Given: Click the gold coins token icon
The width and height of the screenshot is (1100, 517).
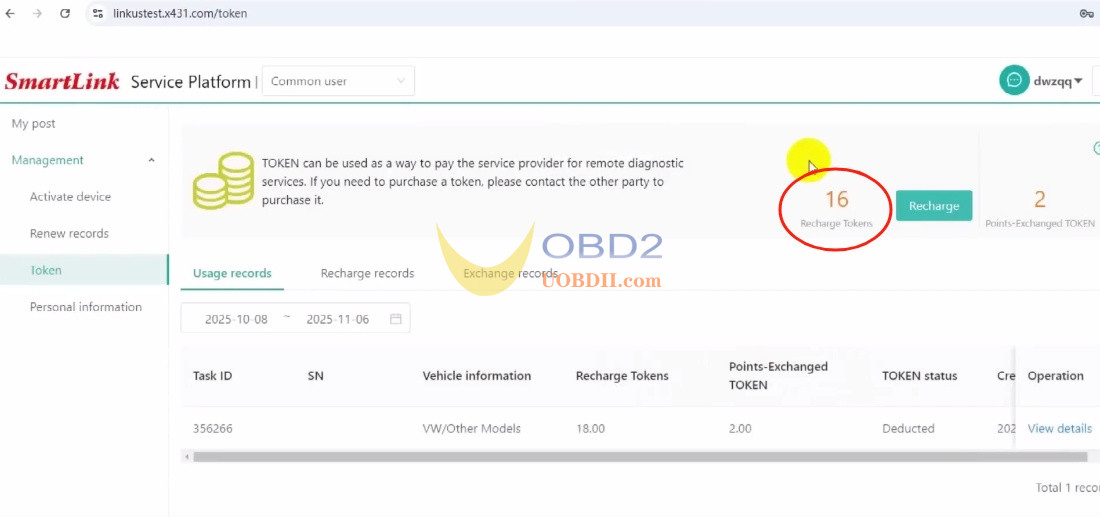Looking at the screenshot, I should pyautogui.click(x=223, y=181).
